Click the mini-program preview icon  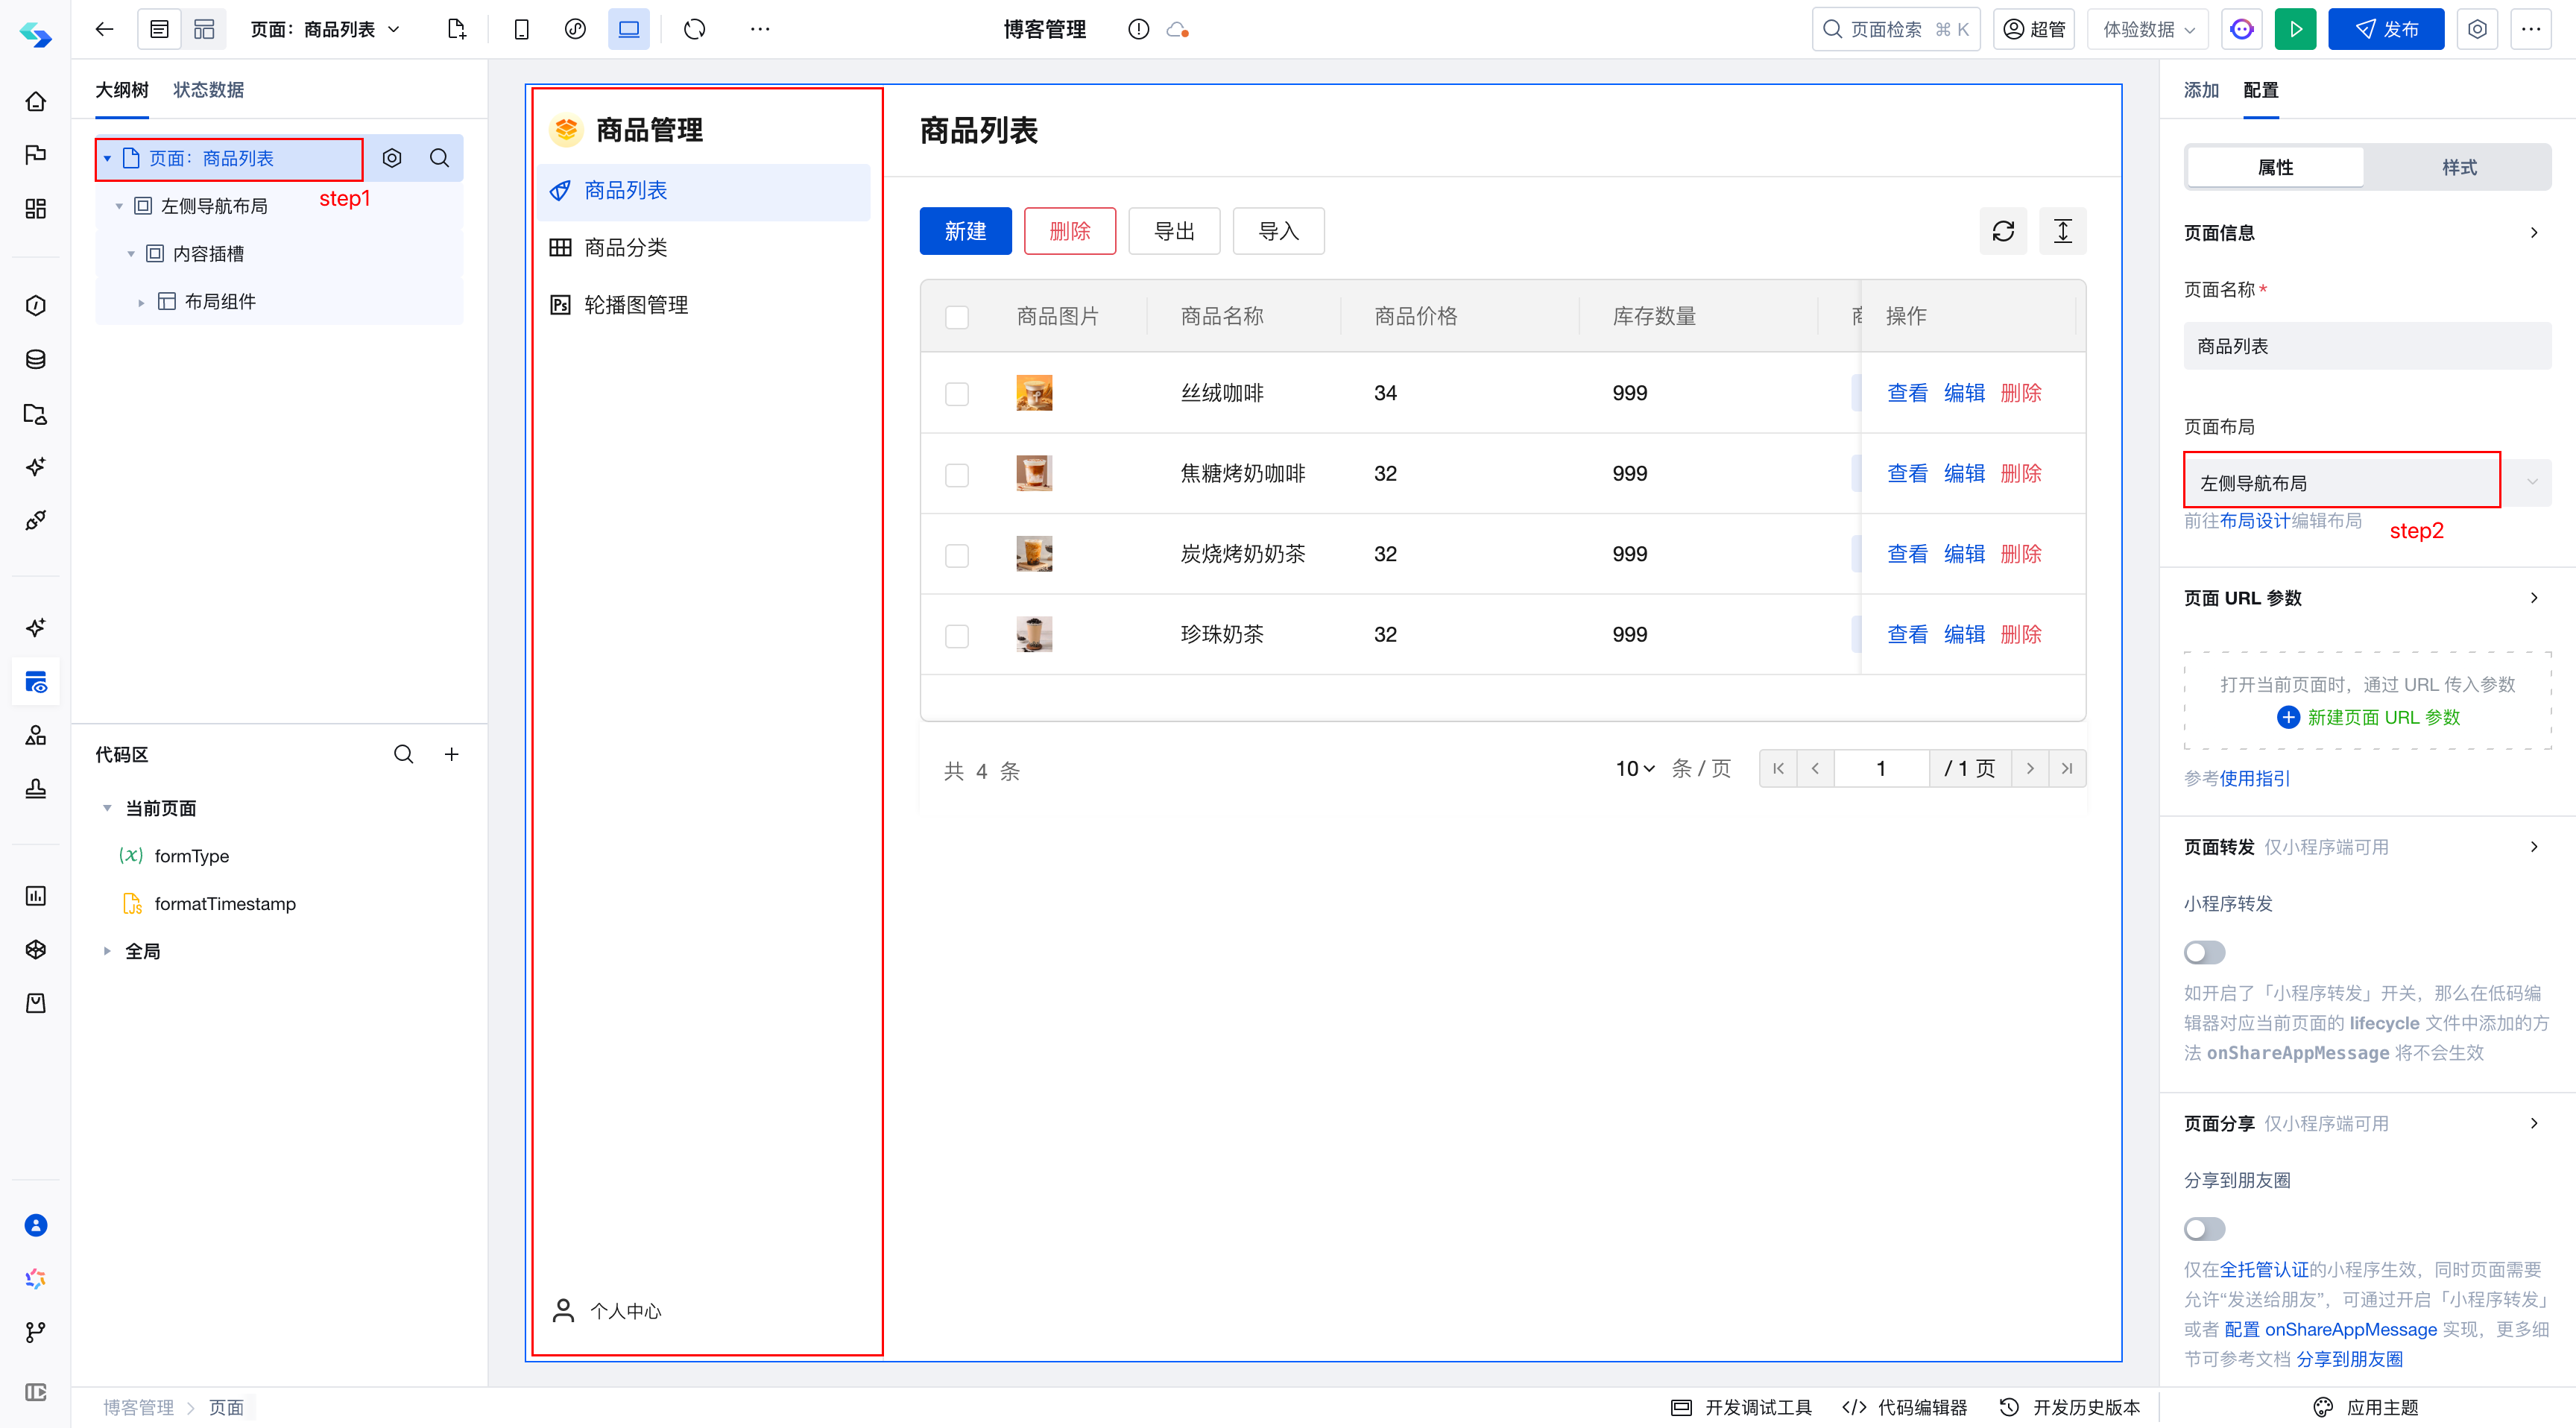tap(575, 29)
